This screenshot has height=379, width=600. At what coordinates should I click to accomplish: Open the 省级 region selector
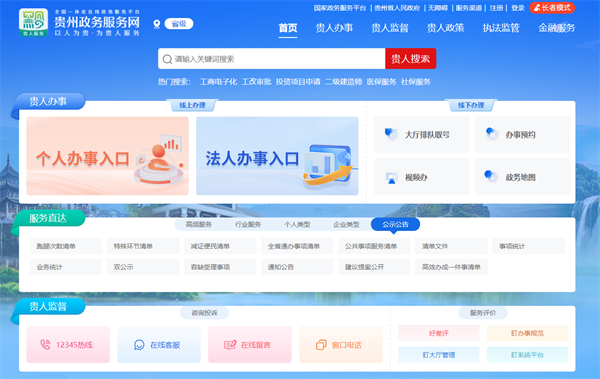pyautogui.click(x=179, y=24)
